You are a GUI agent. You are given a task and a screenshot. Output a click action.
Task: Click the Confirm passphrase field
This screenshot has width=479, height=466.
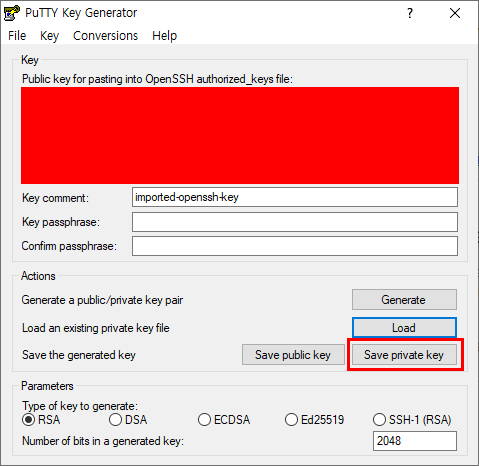point(295,246)
